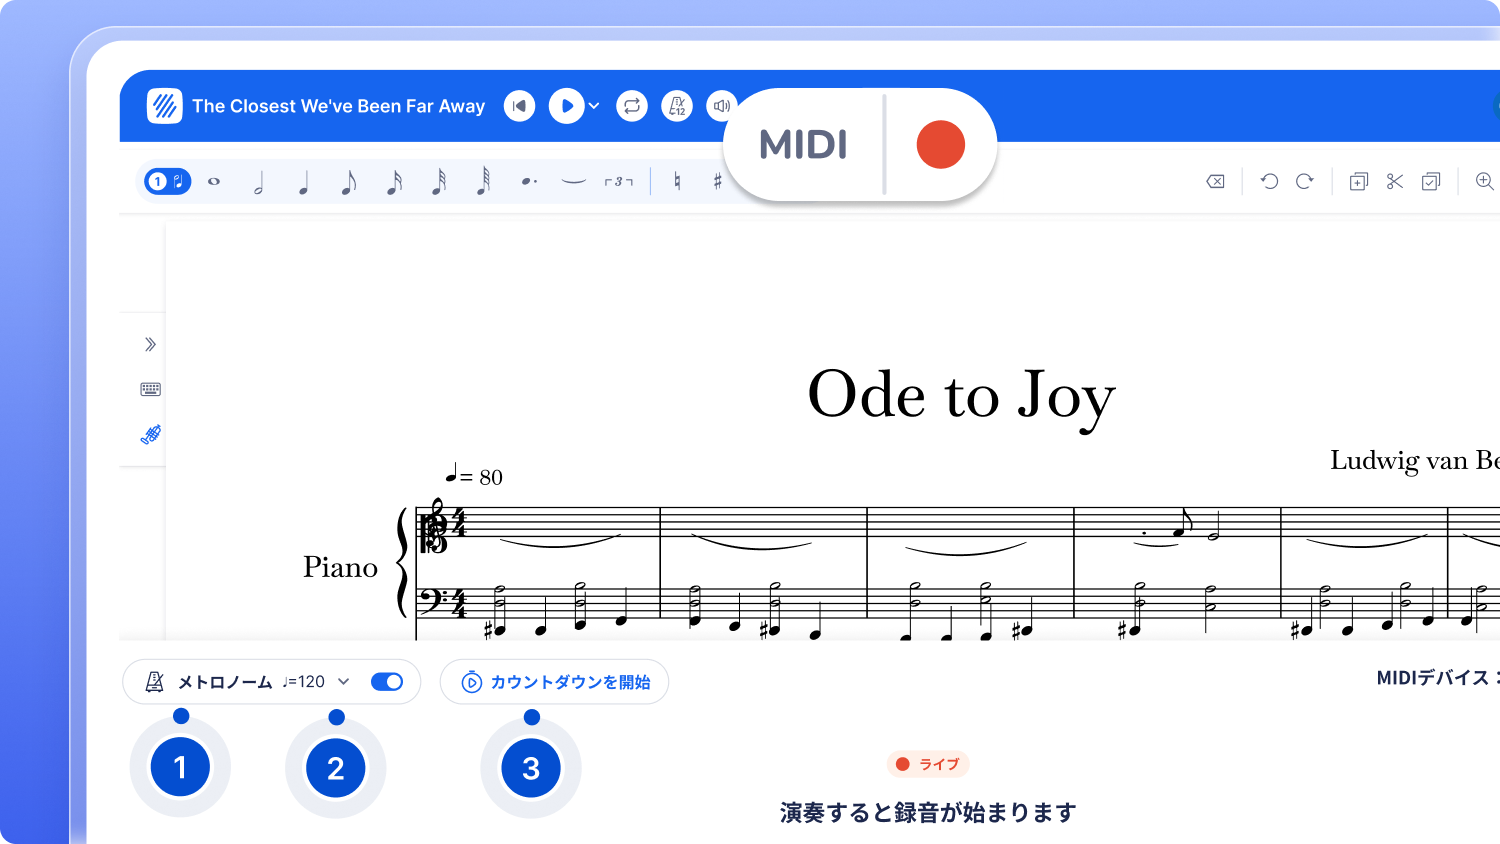Select the half note duration
The image size is (1500, 844).
tap(258, 182)
